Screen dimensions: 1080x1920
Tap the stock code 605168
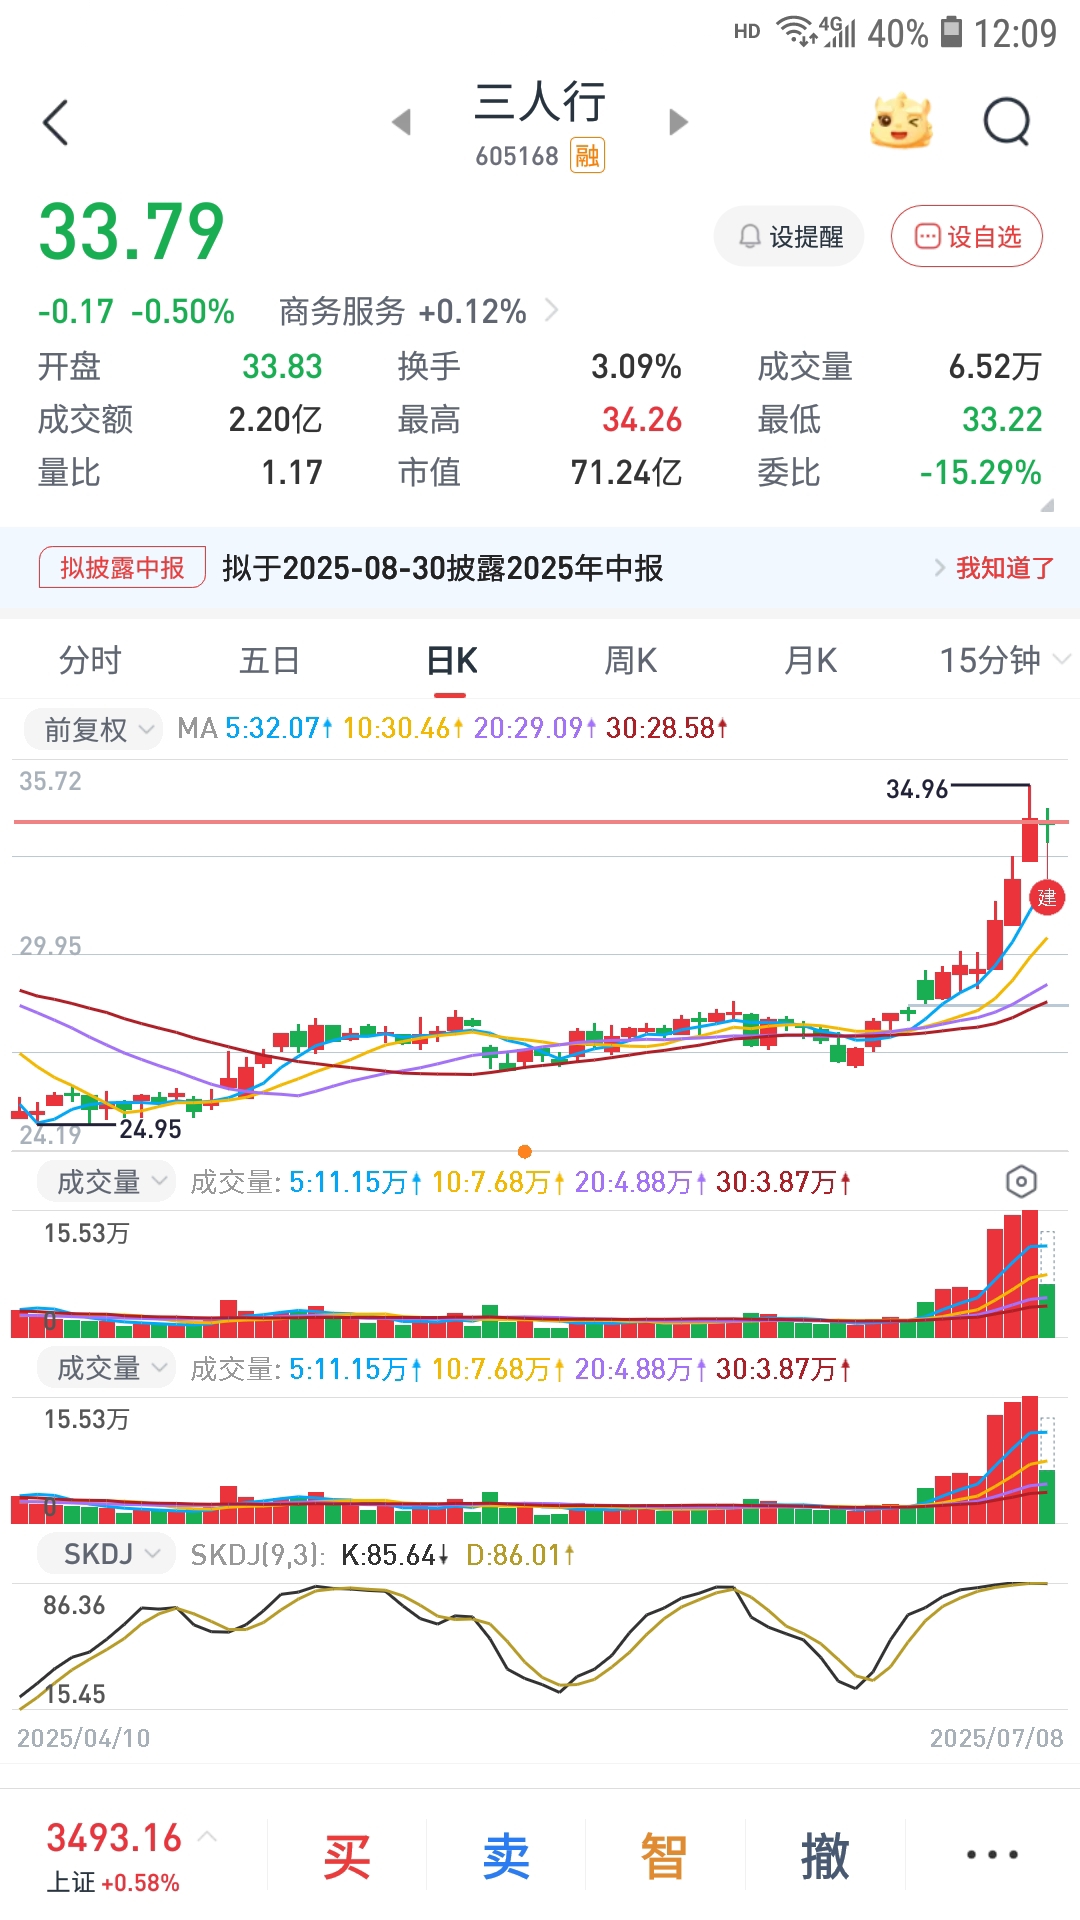tap(517, 156)
